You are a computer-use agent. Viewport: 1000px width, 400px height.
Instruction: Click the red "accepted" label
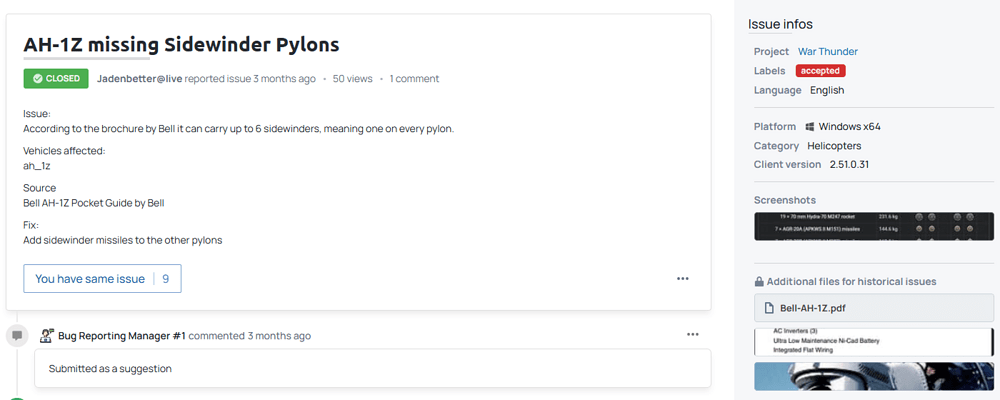click(820, 71)
